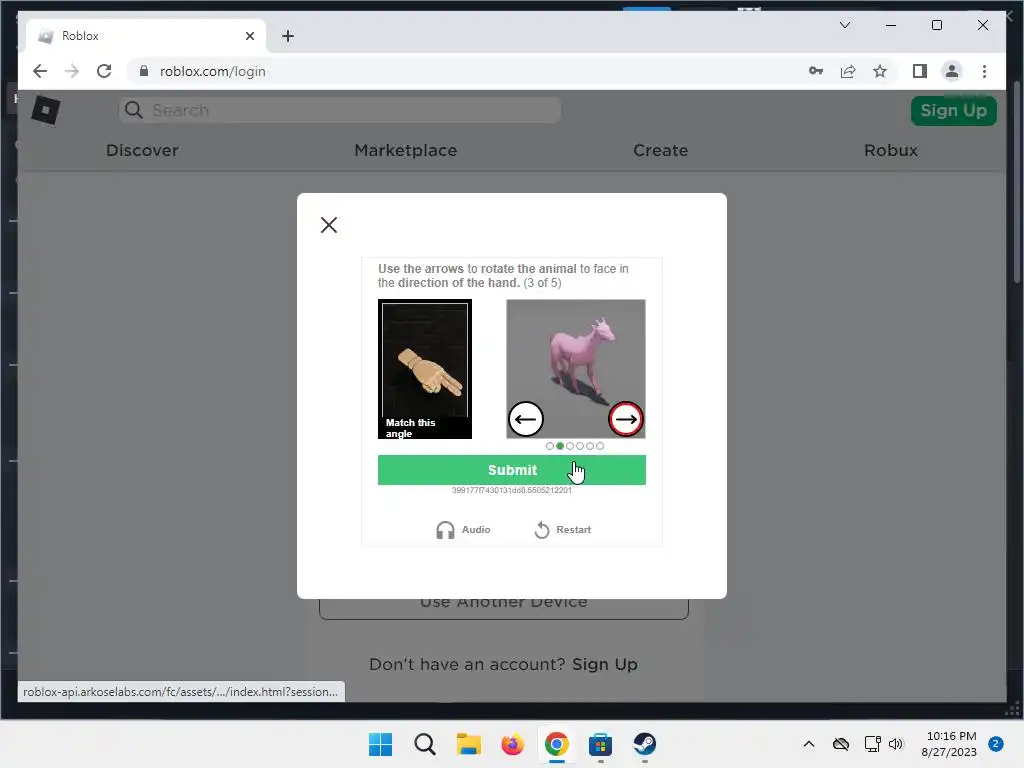Image resolution: width=1024 pixels, height=768 pixels.
Task: Click the green Sign Up button
Action: coord(953,110)
